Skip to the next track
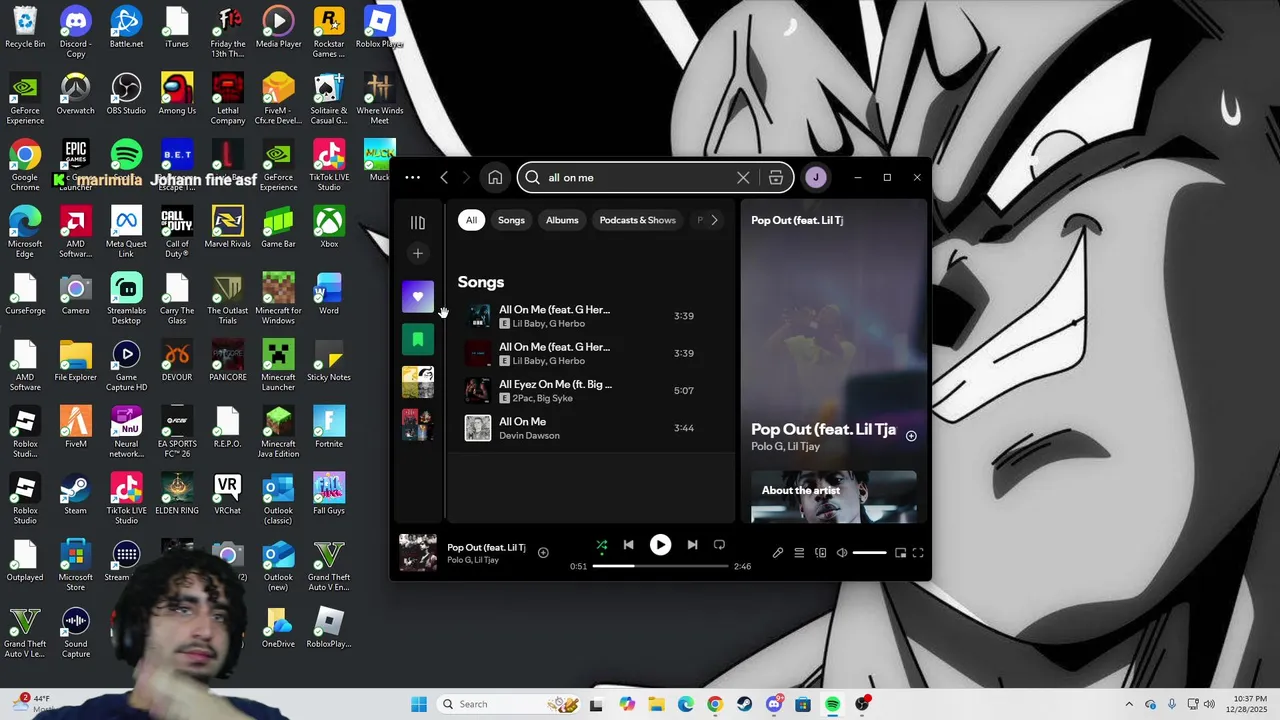The width and height of the screenshot is (1280, 720). [x=692, y=545]
